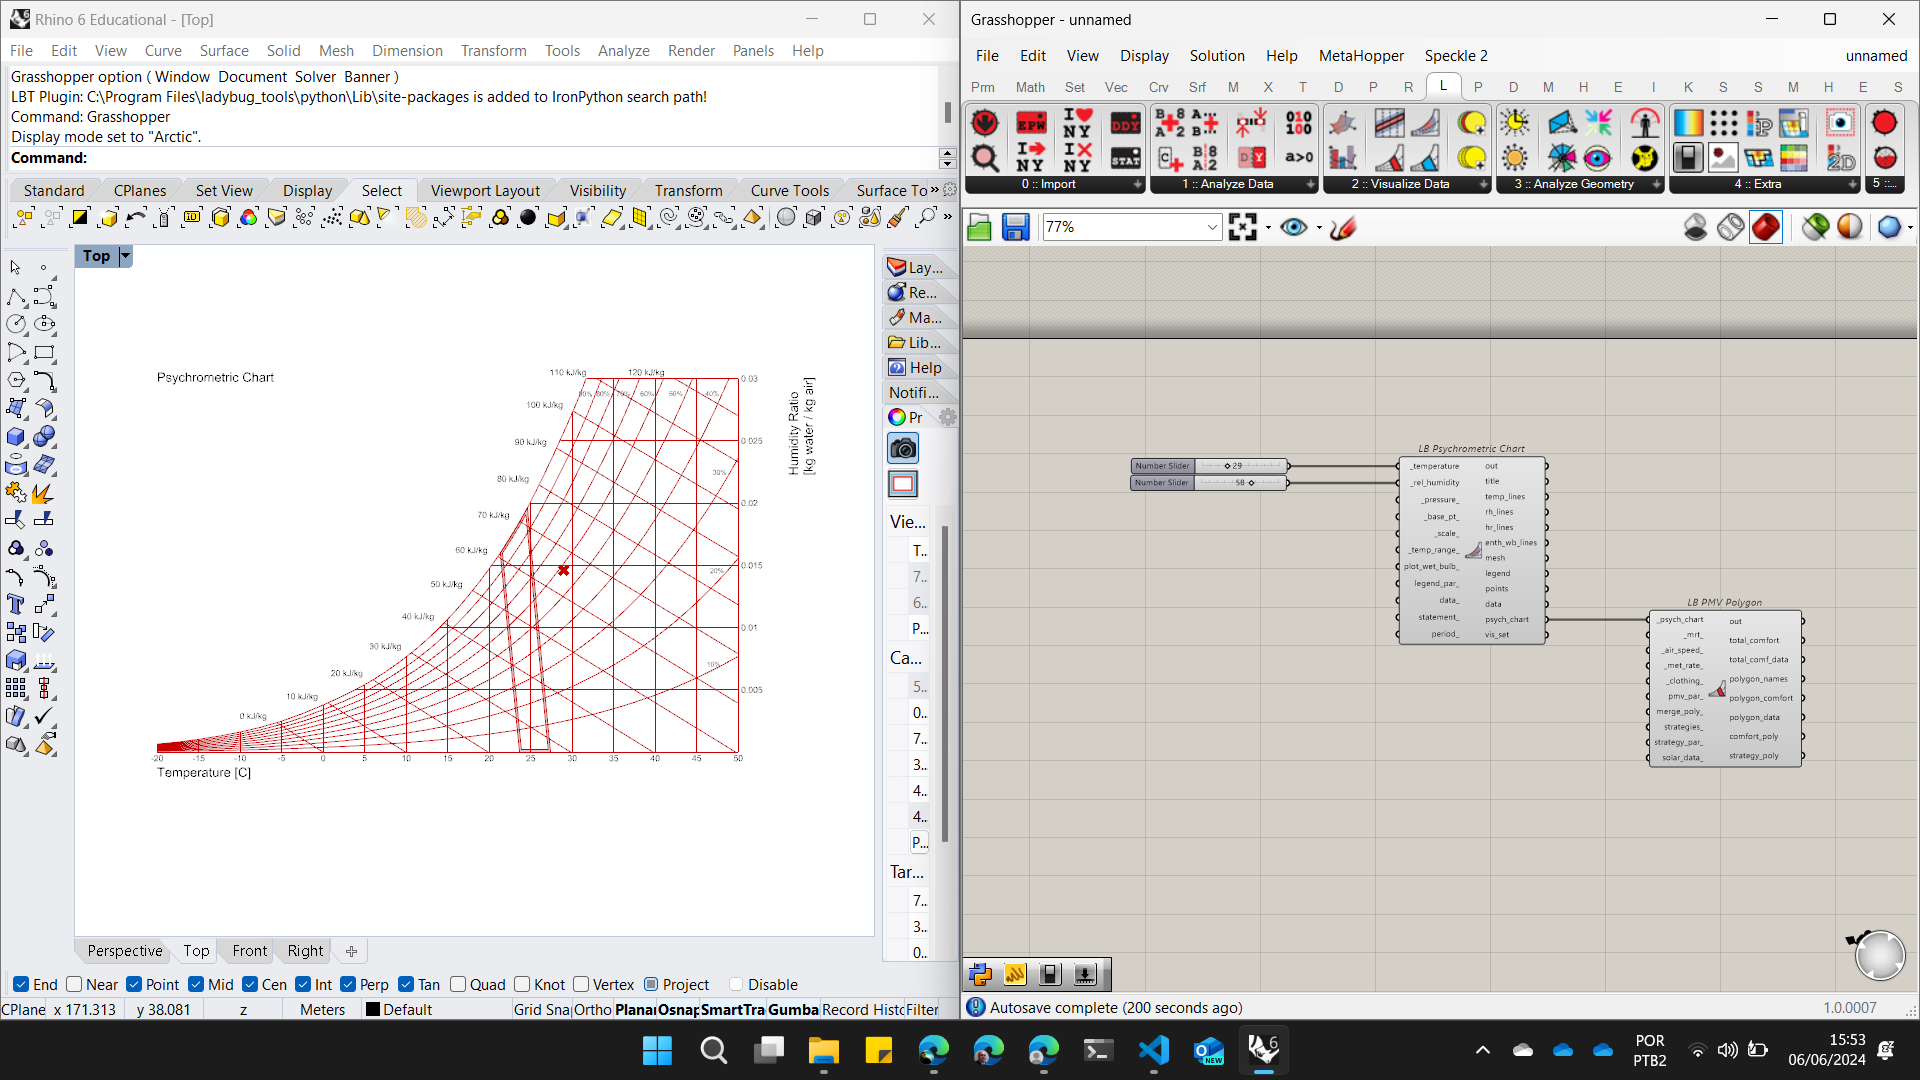The height and width of the screenshot is (1080, 1920).
Task: Switch to the Curve Tools toolbar tab
Action: coord(789,190)
